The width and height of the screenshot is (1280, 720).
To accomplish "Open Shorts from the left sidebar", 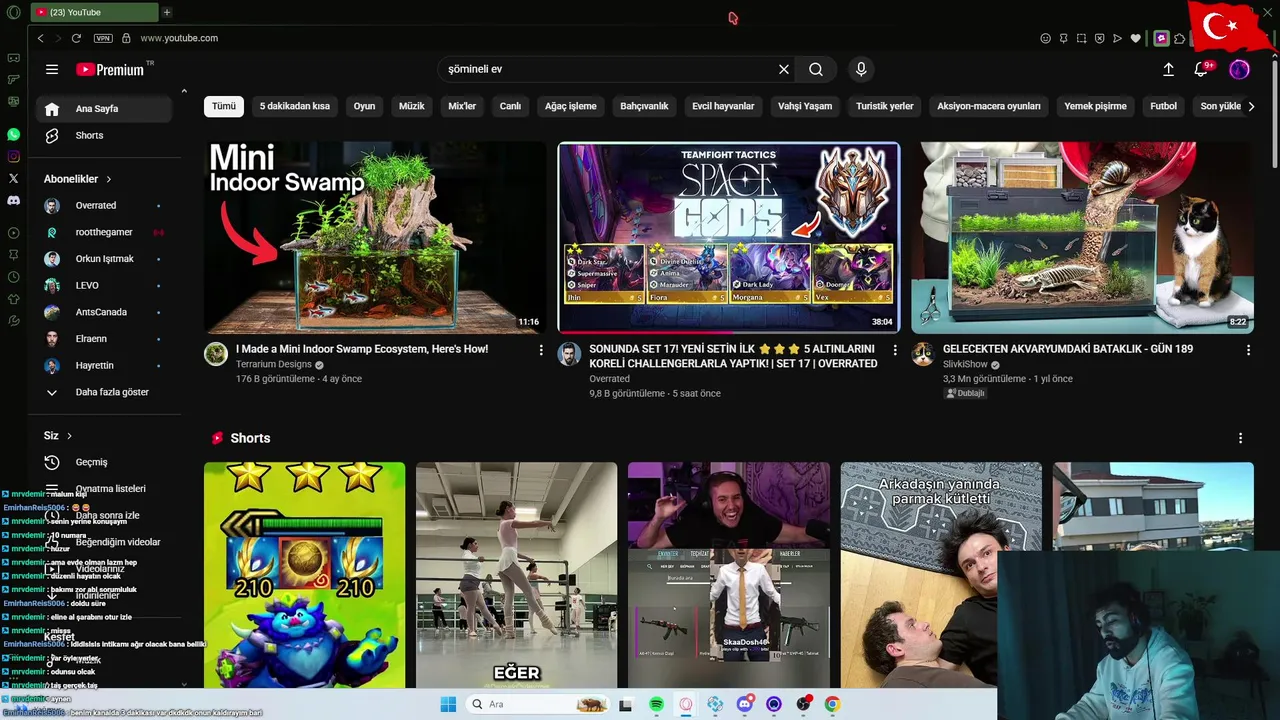I will tap(104, 136).
